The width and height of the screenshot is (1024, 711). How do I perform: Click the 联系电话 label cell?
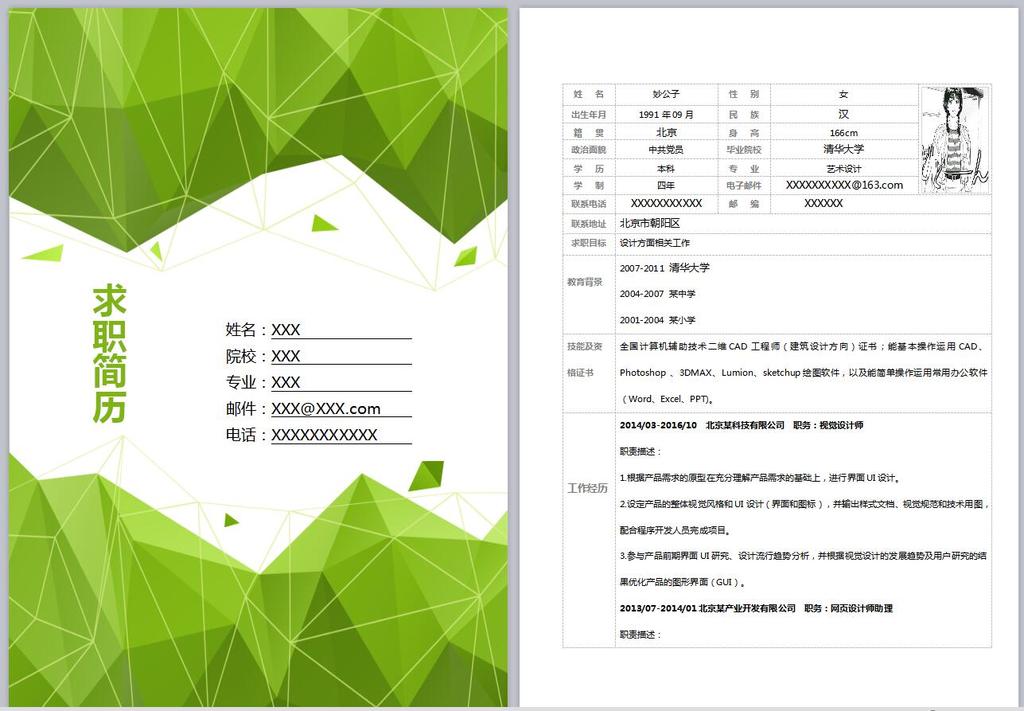pyautogui.click(x=588, y=204)
